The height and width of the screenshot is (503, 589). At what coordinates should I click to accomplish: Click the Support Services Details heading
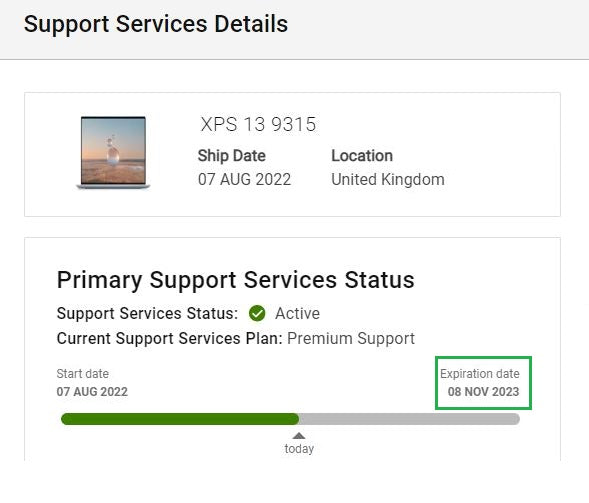pyautogui.click(x=156, y=24)
